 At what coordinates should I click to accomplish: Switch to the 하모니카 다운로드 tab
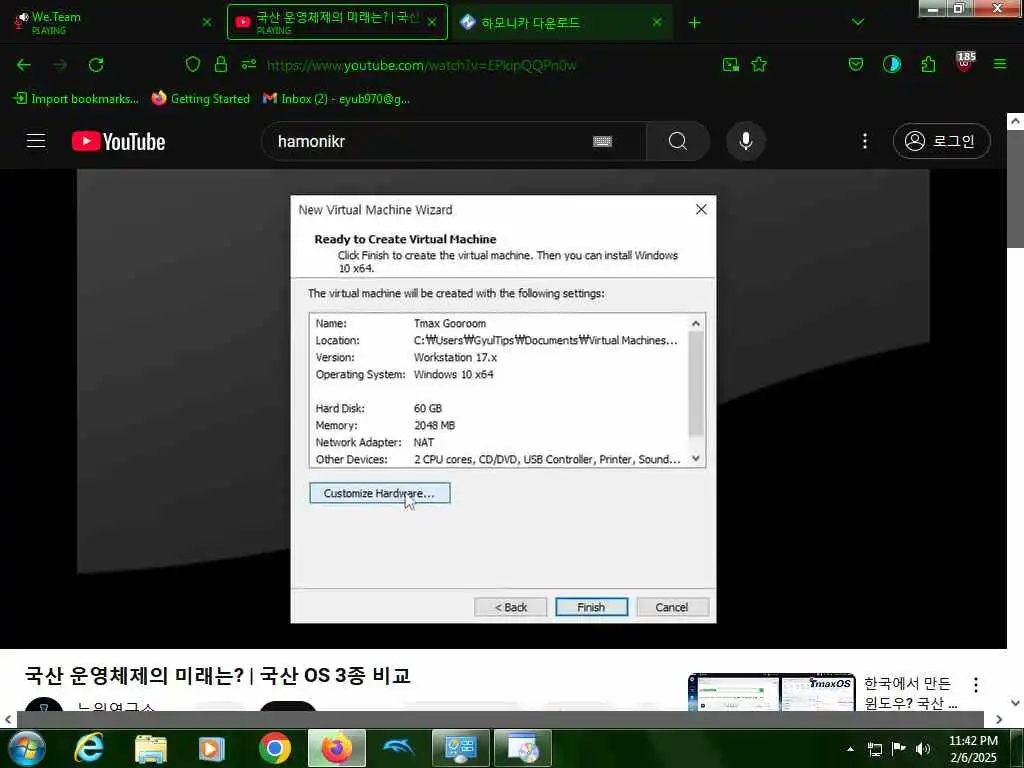pyautogui.click(x=562, y=22)
